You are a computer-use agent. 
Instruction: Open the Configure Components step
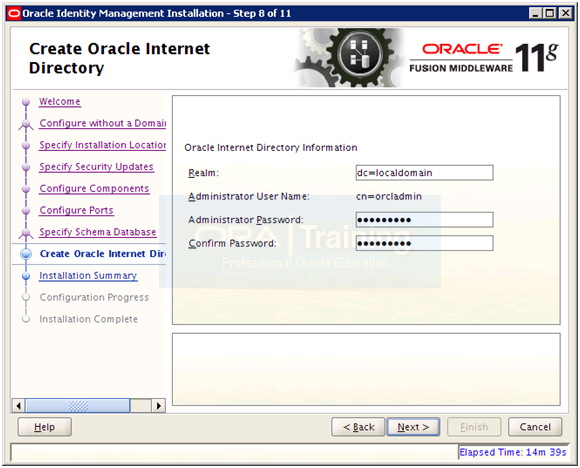coord(94,189)
